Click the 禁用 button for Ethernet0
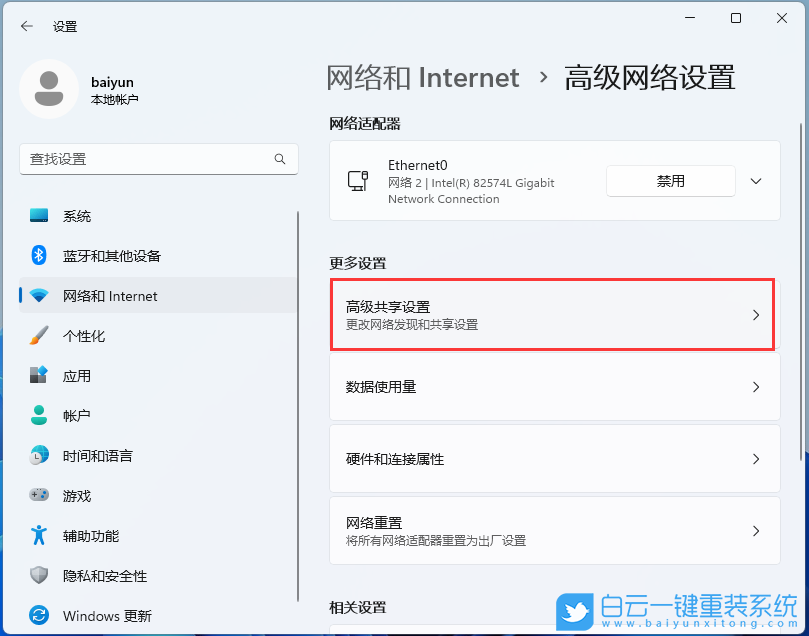This screenshot has height=636, width=809. click(x=670, y=181)
